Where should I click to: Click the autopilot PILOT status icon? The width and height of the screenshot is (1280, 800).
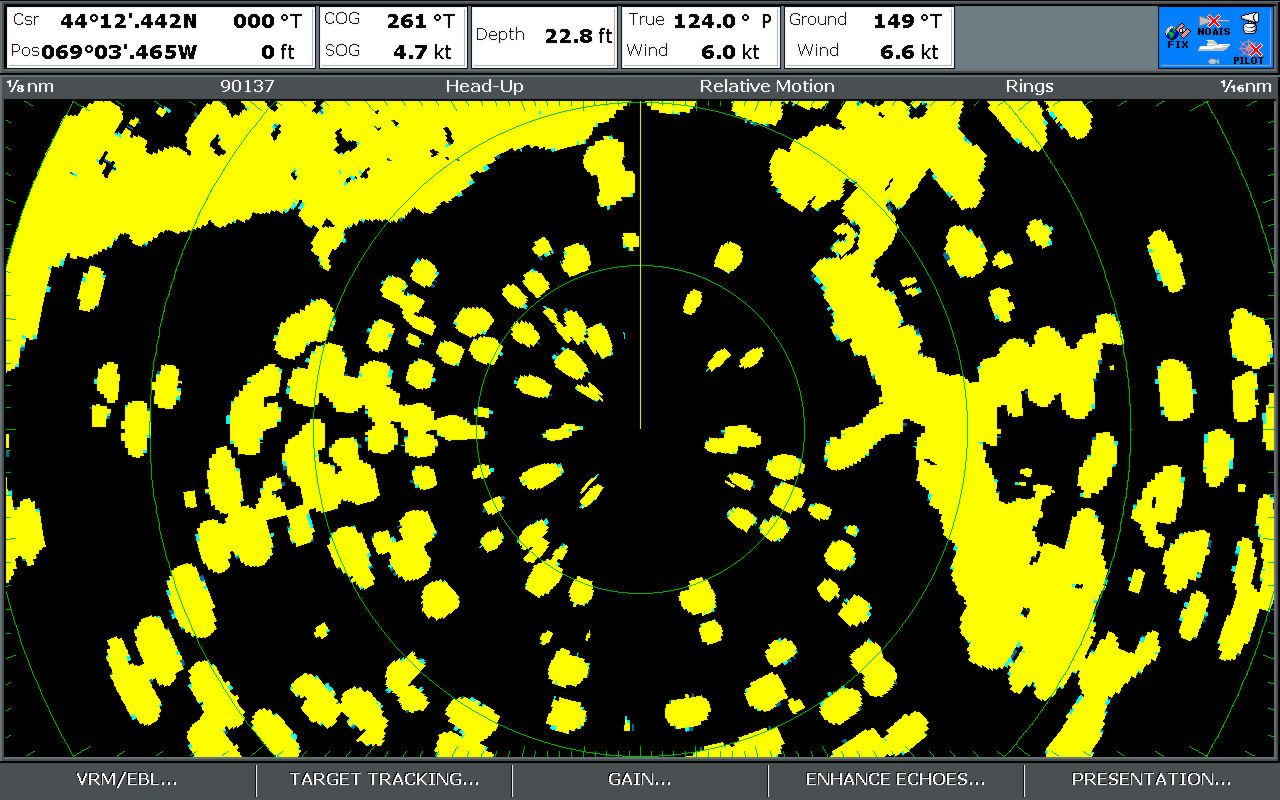pos(1249,52)
